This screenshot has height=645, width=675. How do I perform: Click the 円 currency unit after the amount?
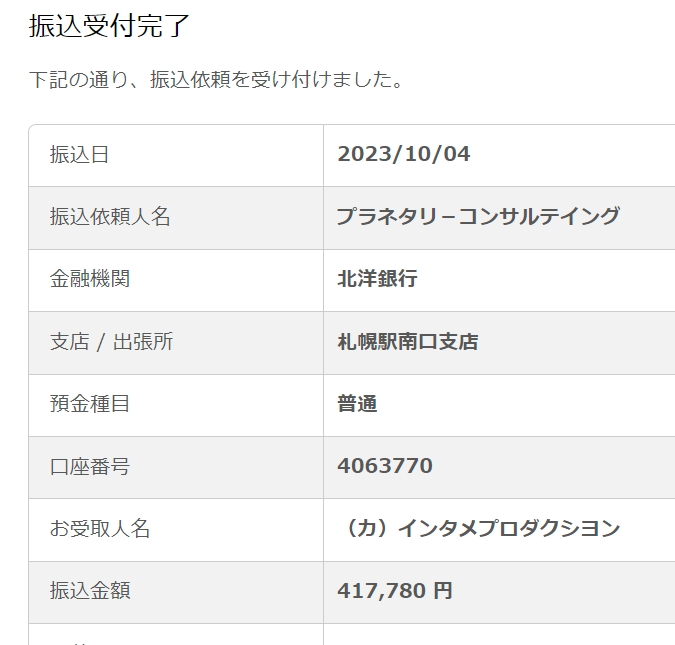[443, 591]
